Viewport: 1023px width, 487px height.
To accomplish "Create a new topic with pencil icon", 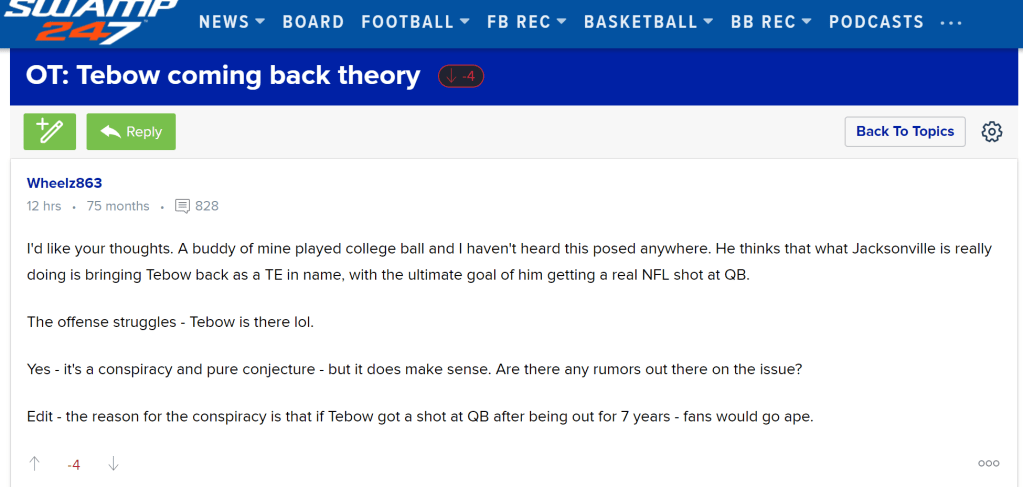I will [x=50, y=131].
